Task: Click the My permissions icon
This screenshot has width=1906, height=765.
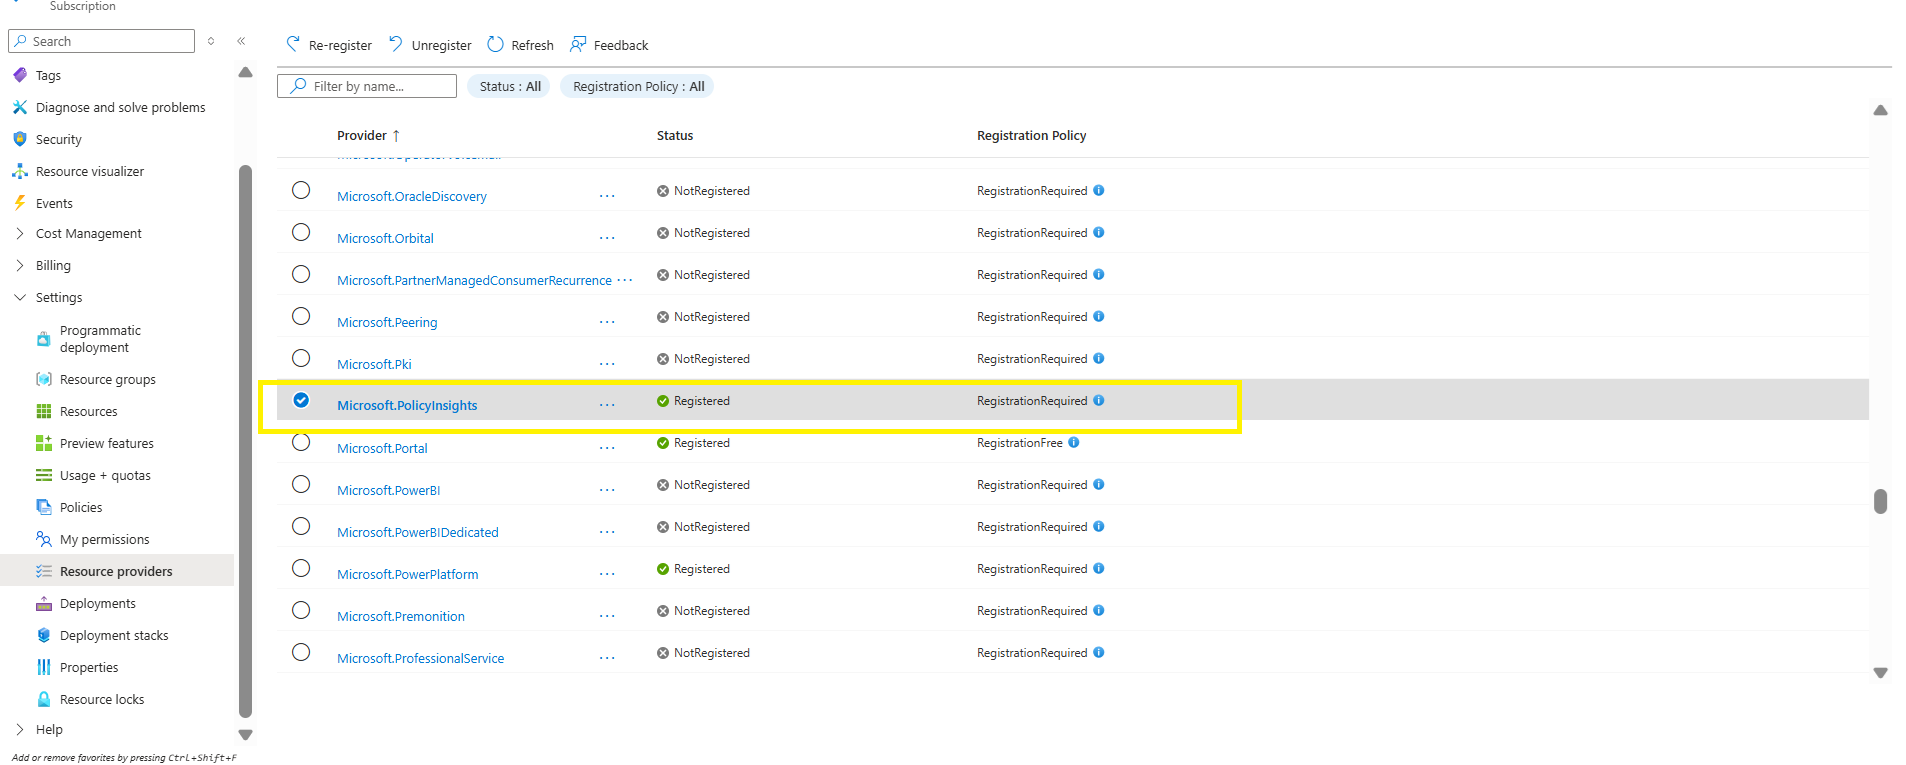Action: (44, 539)
